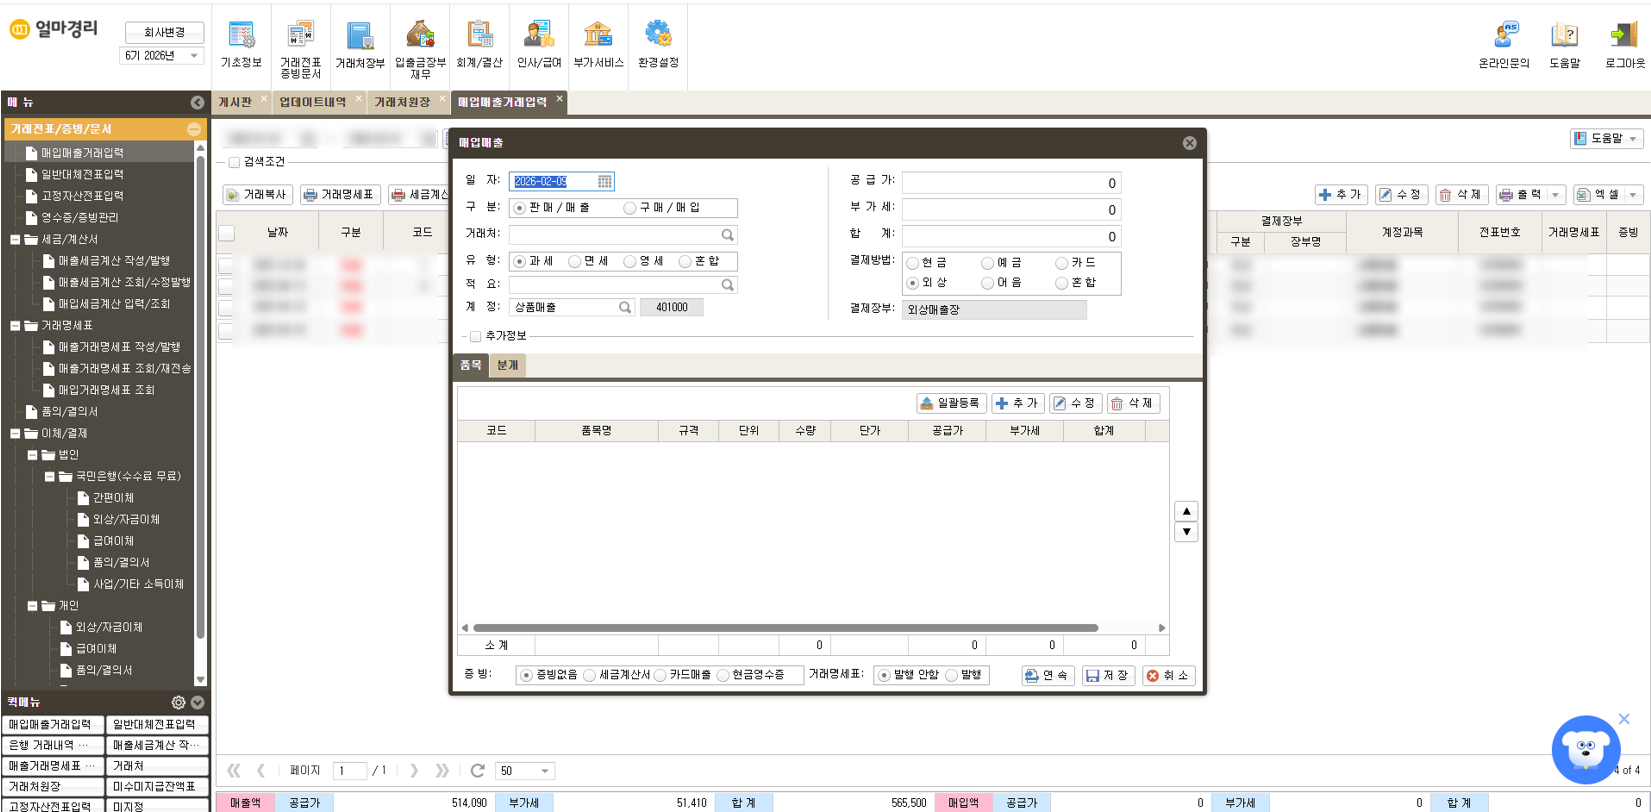Click the 거래처 search magnifier icon
The height and width of the screenshot is (812, 1651).
click(728, 235)
